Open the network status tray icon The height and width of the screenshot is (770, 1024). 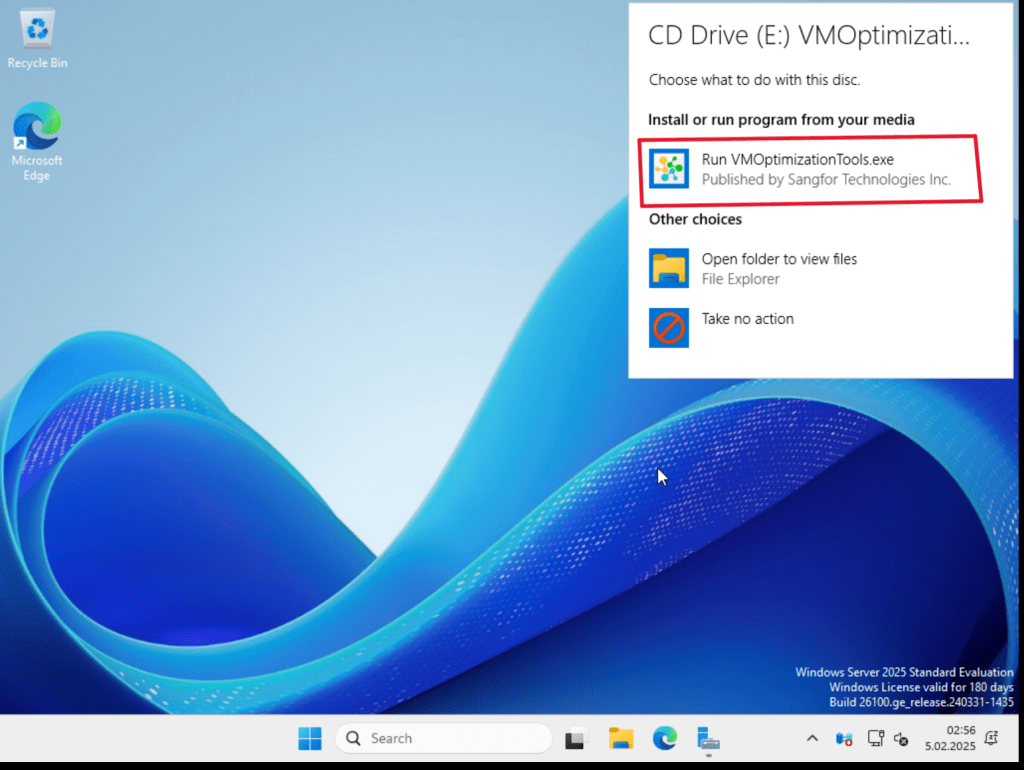click(x=875, y=739)
